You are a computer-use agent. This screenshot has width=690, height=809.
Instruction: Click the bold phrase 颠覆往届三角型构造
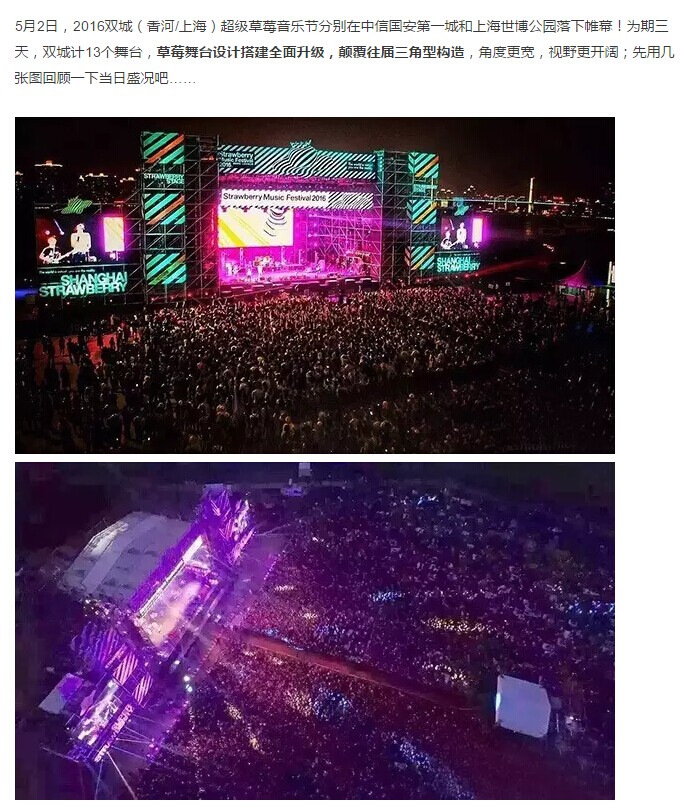(402, 53)
